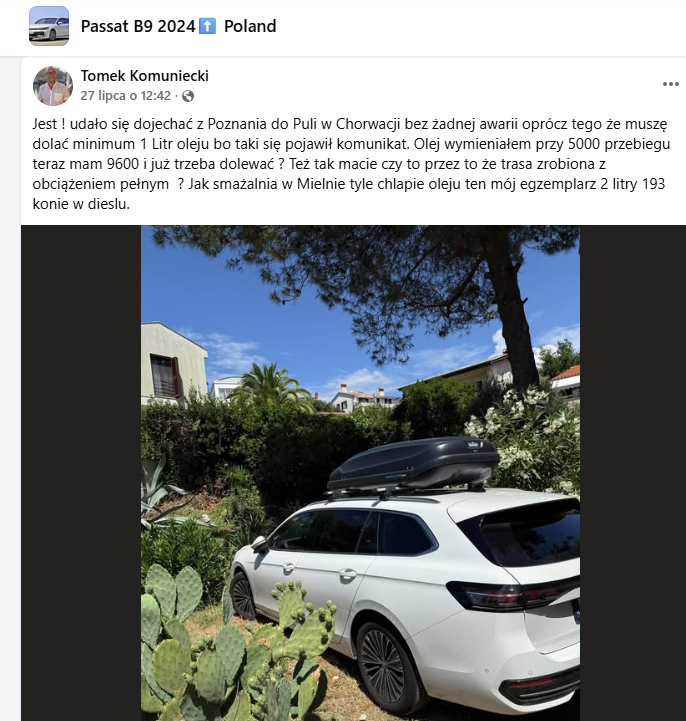Open the post options three-dots menu

coord(670,84)
